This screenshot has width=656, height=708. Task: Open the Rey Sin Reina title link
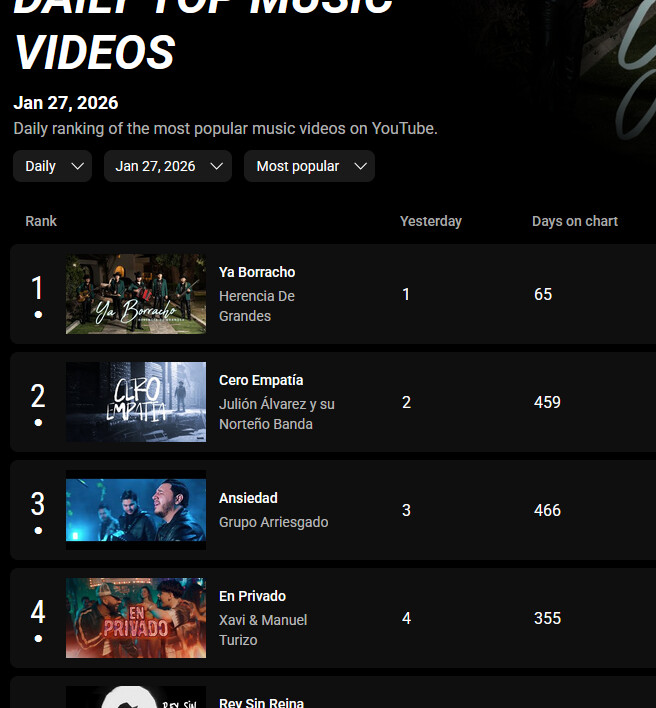[x=261, y=702]
